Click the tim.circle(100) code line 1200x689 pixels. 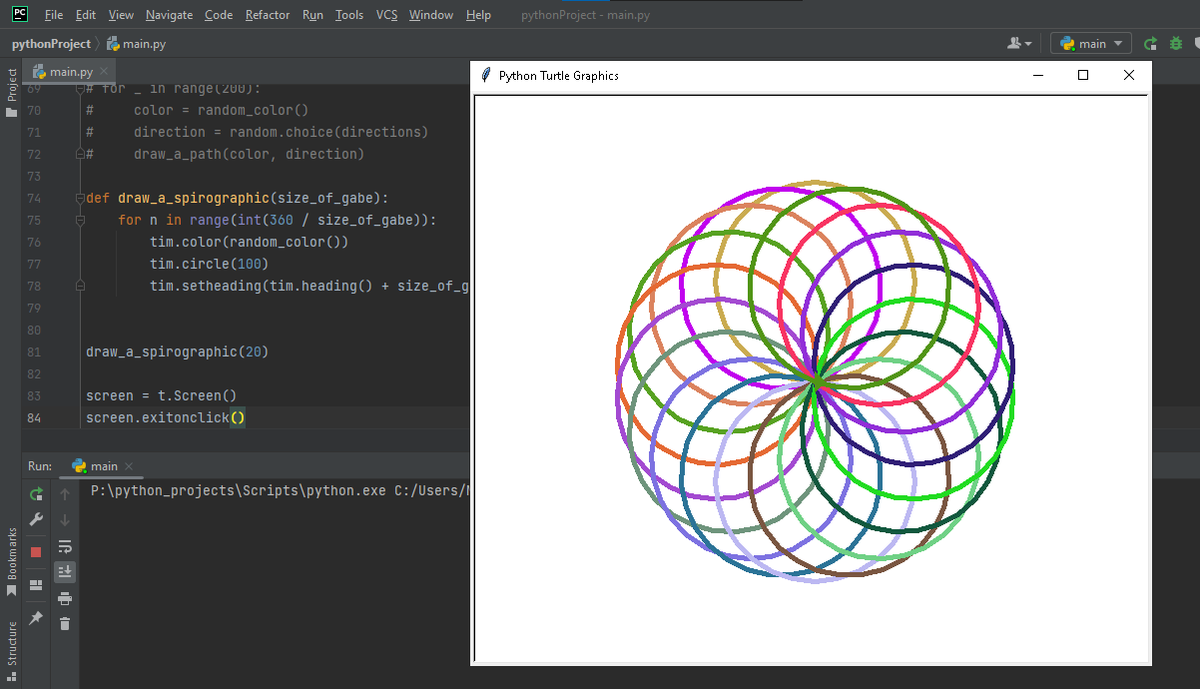click(x=209, y=264)
